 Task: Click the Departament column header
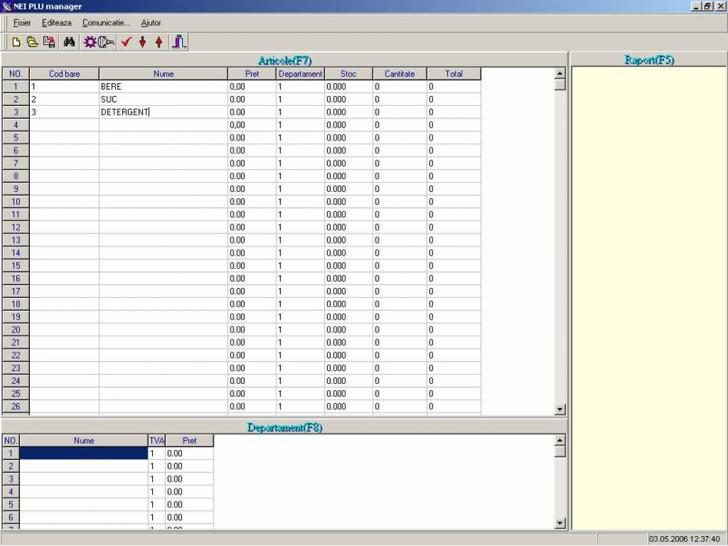click(x=299, y=74)
